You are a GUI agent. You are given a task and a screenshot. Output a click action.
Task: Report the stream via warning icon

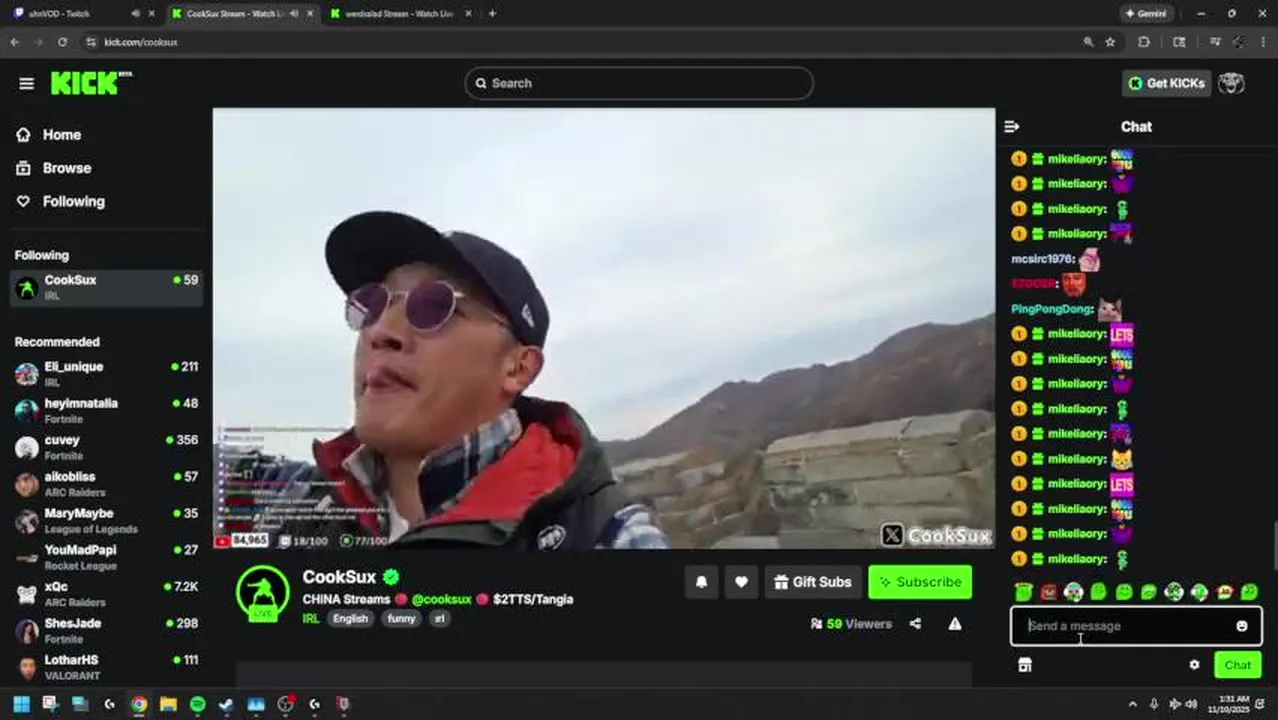955,624
